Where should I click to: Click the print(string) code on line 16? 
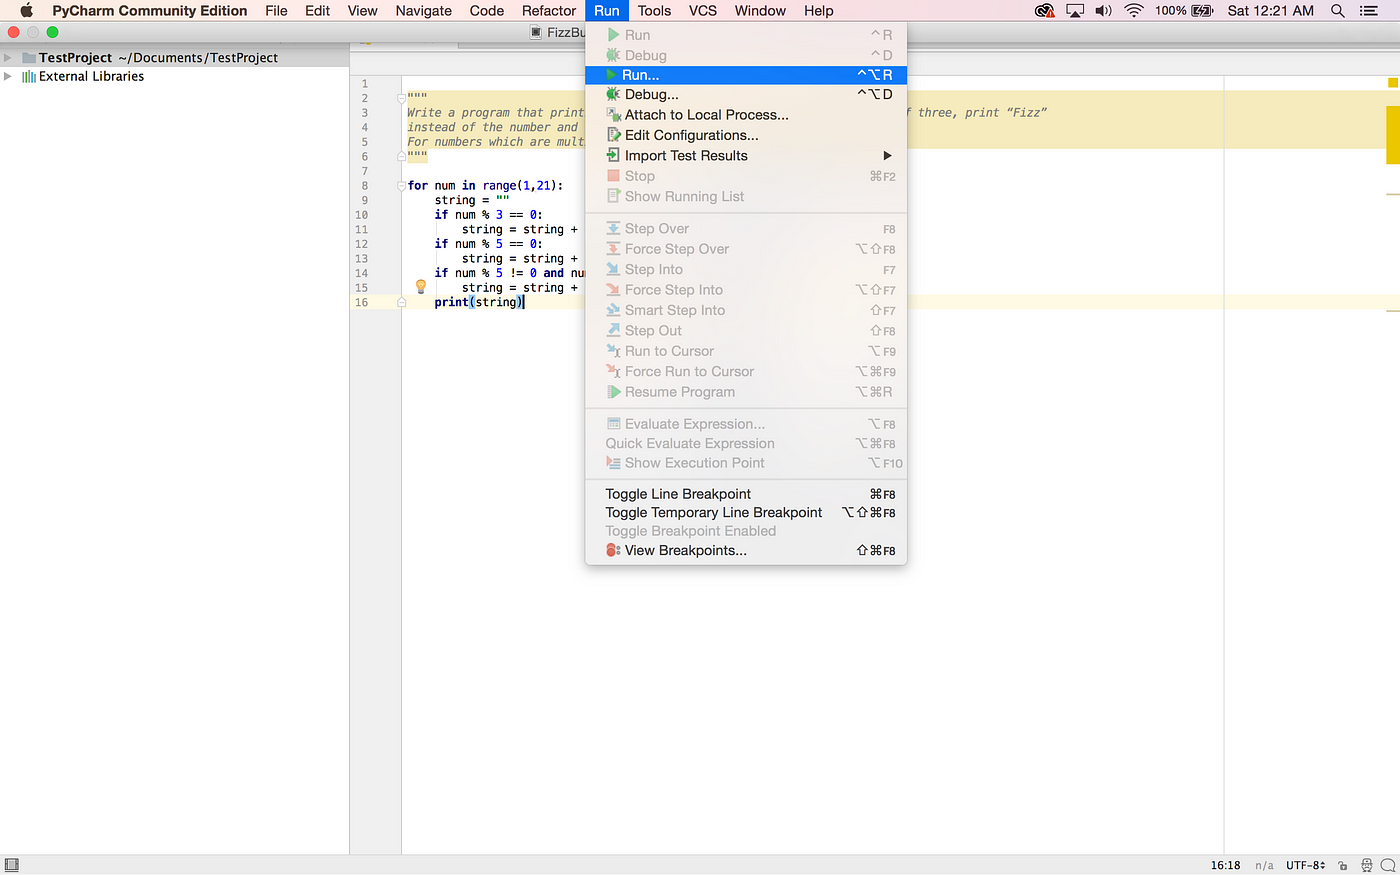(x=479, y=302)
